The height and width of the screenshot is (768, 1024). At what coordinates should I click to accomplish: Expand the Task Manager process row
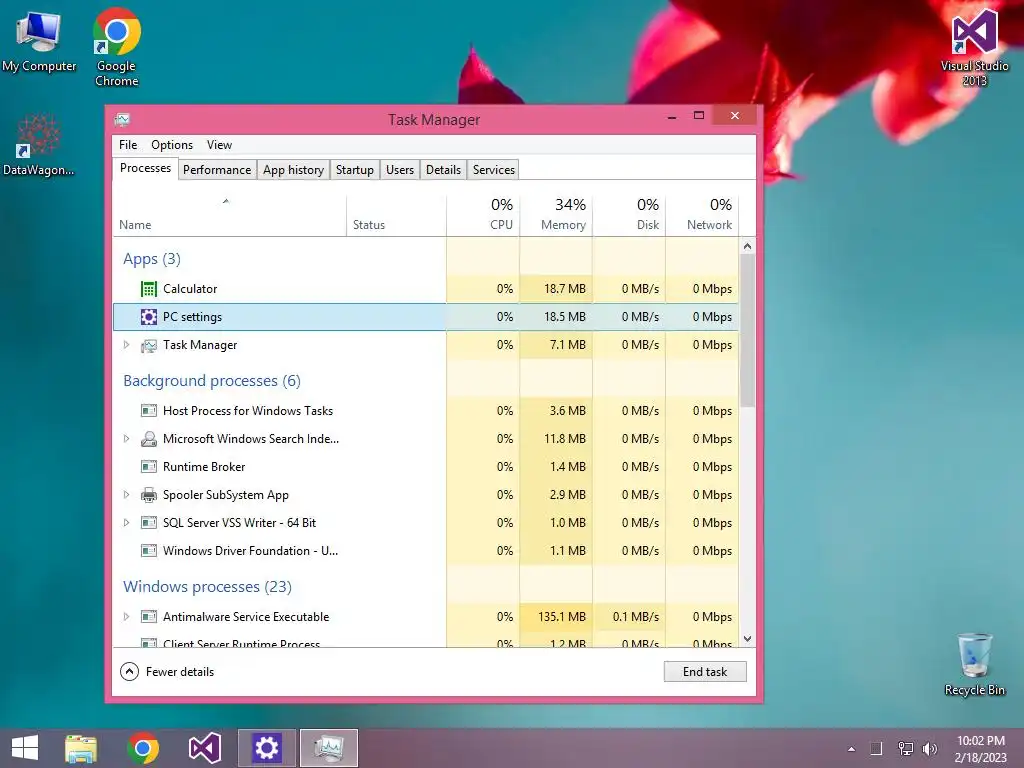tap(127, 345)
